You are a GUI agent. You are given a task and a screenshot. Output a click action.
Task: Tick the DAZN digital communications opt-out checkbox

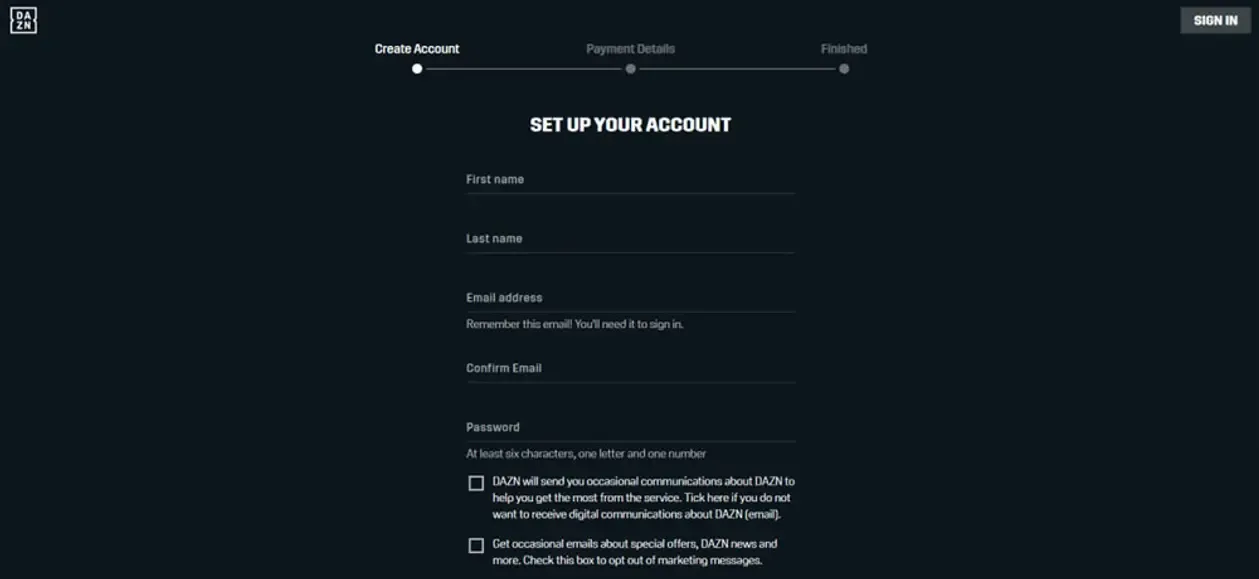(x=476, y=483)
